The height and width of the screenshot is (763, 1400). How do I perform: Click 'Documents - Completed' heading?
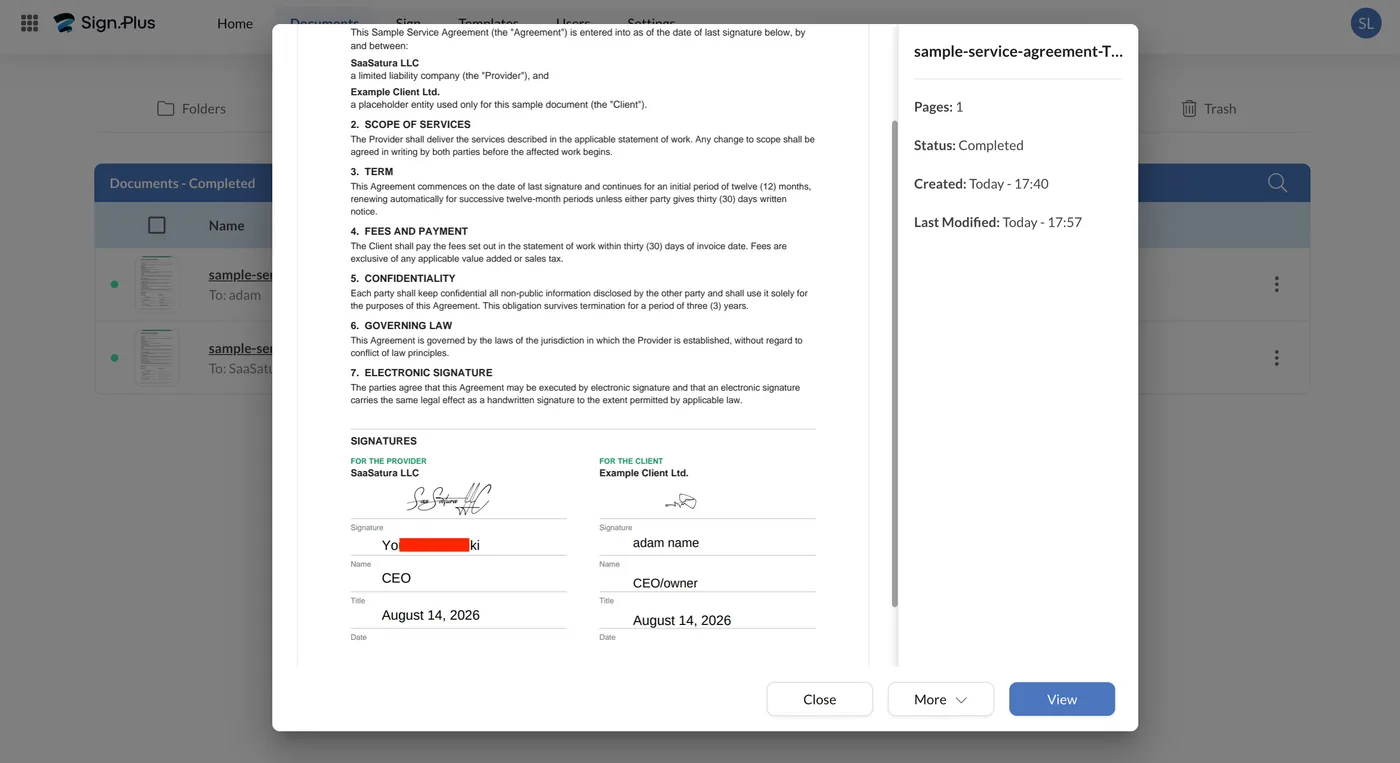pyautogui.click(x=182, y=183)
